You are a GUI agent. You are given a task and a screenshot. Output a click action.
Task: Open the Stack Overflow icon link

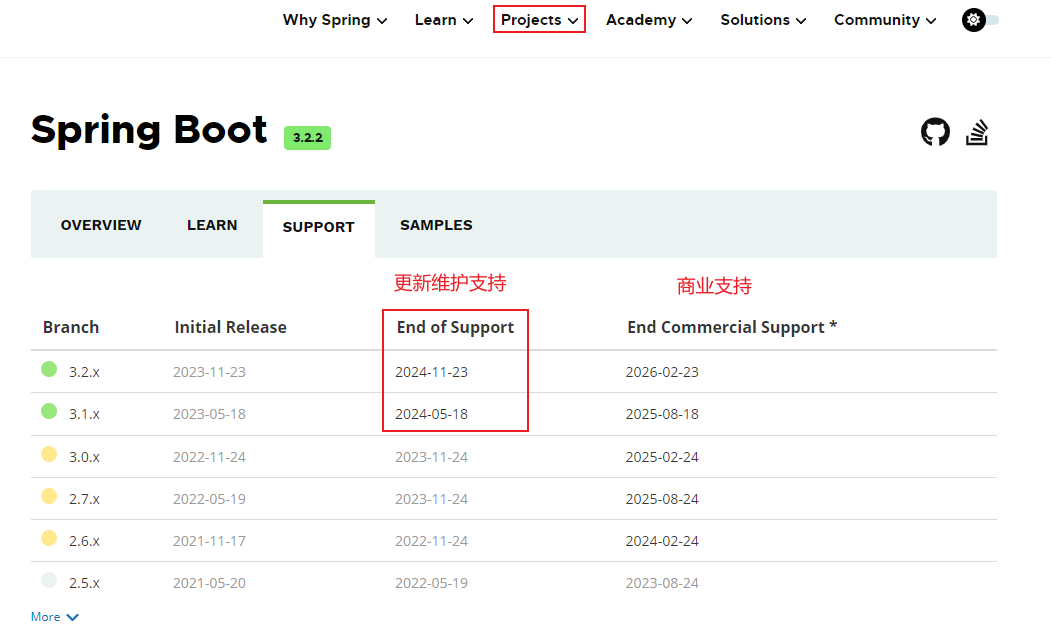pyautogui.click(x=977, y=132)
